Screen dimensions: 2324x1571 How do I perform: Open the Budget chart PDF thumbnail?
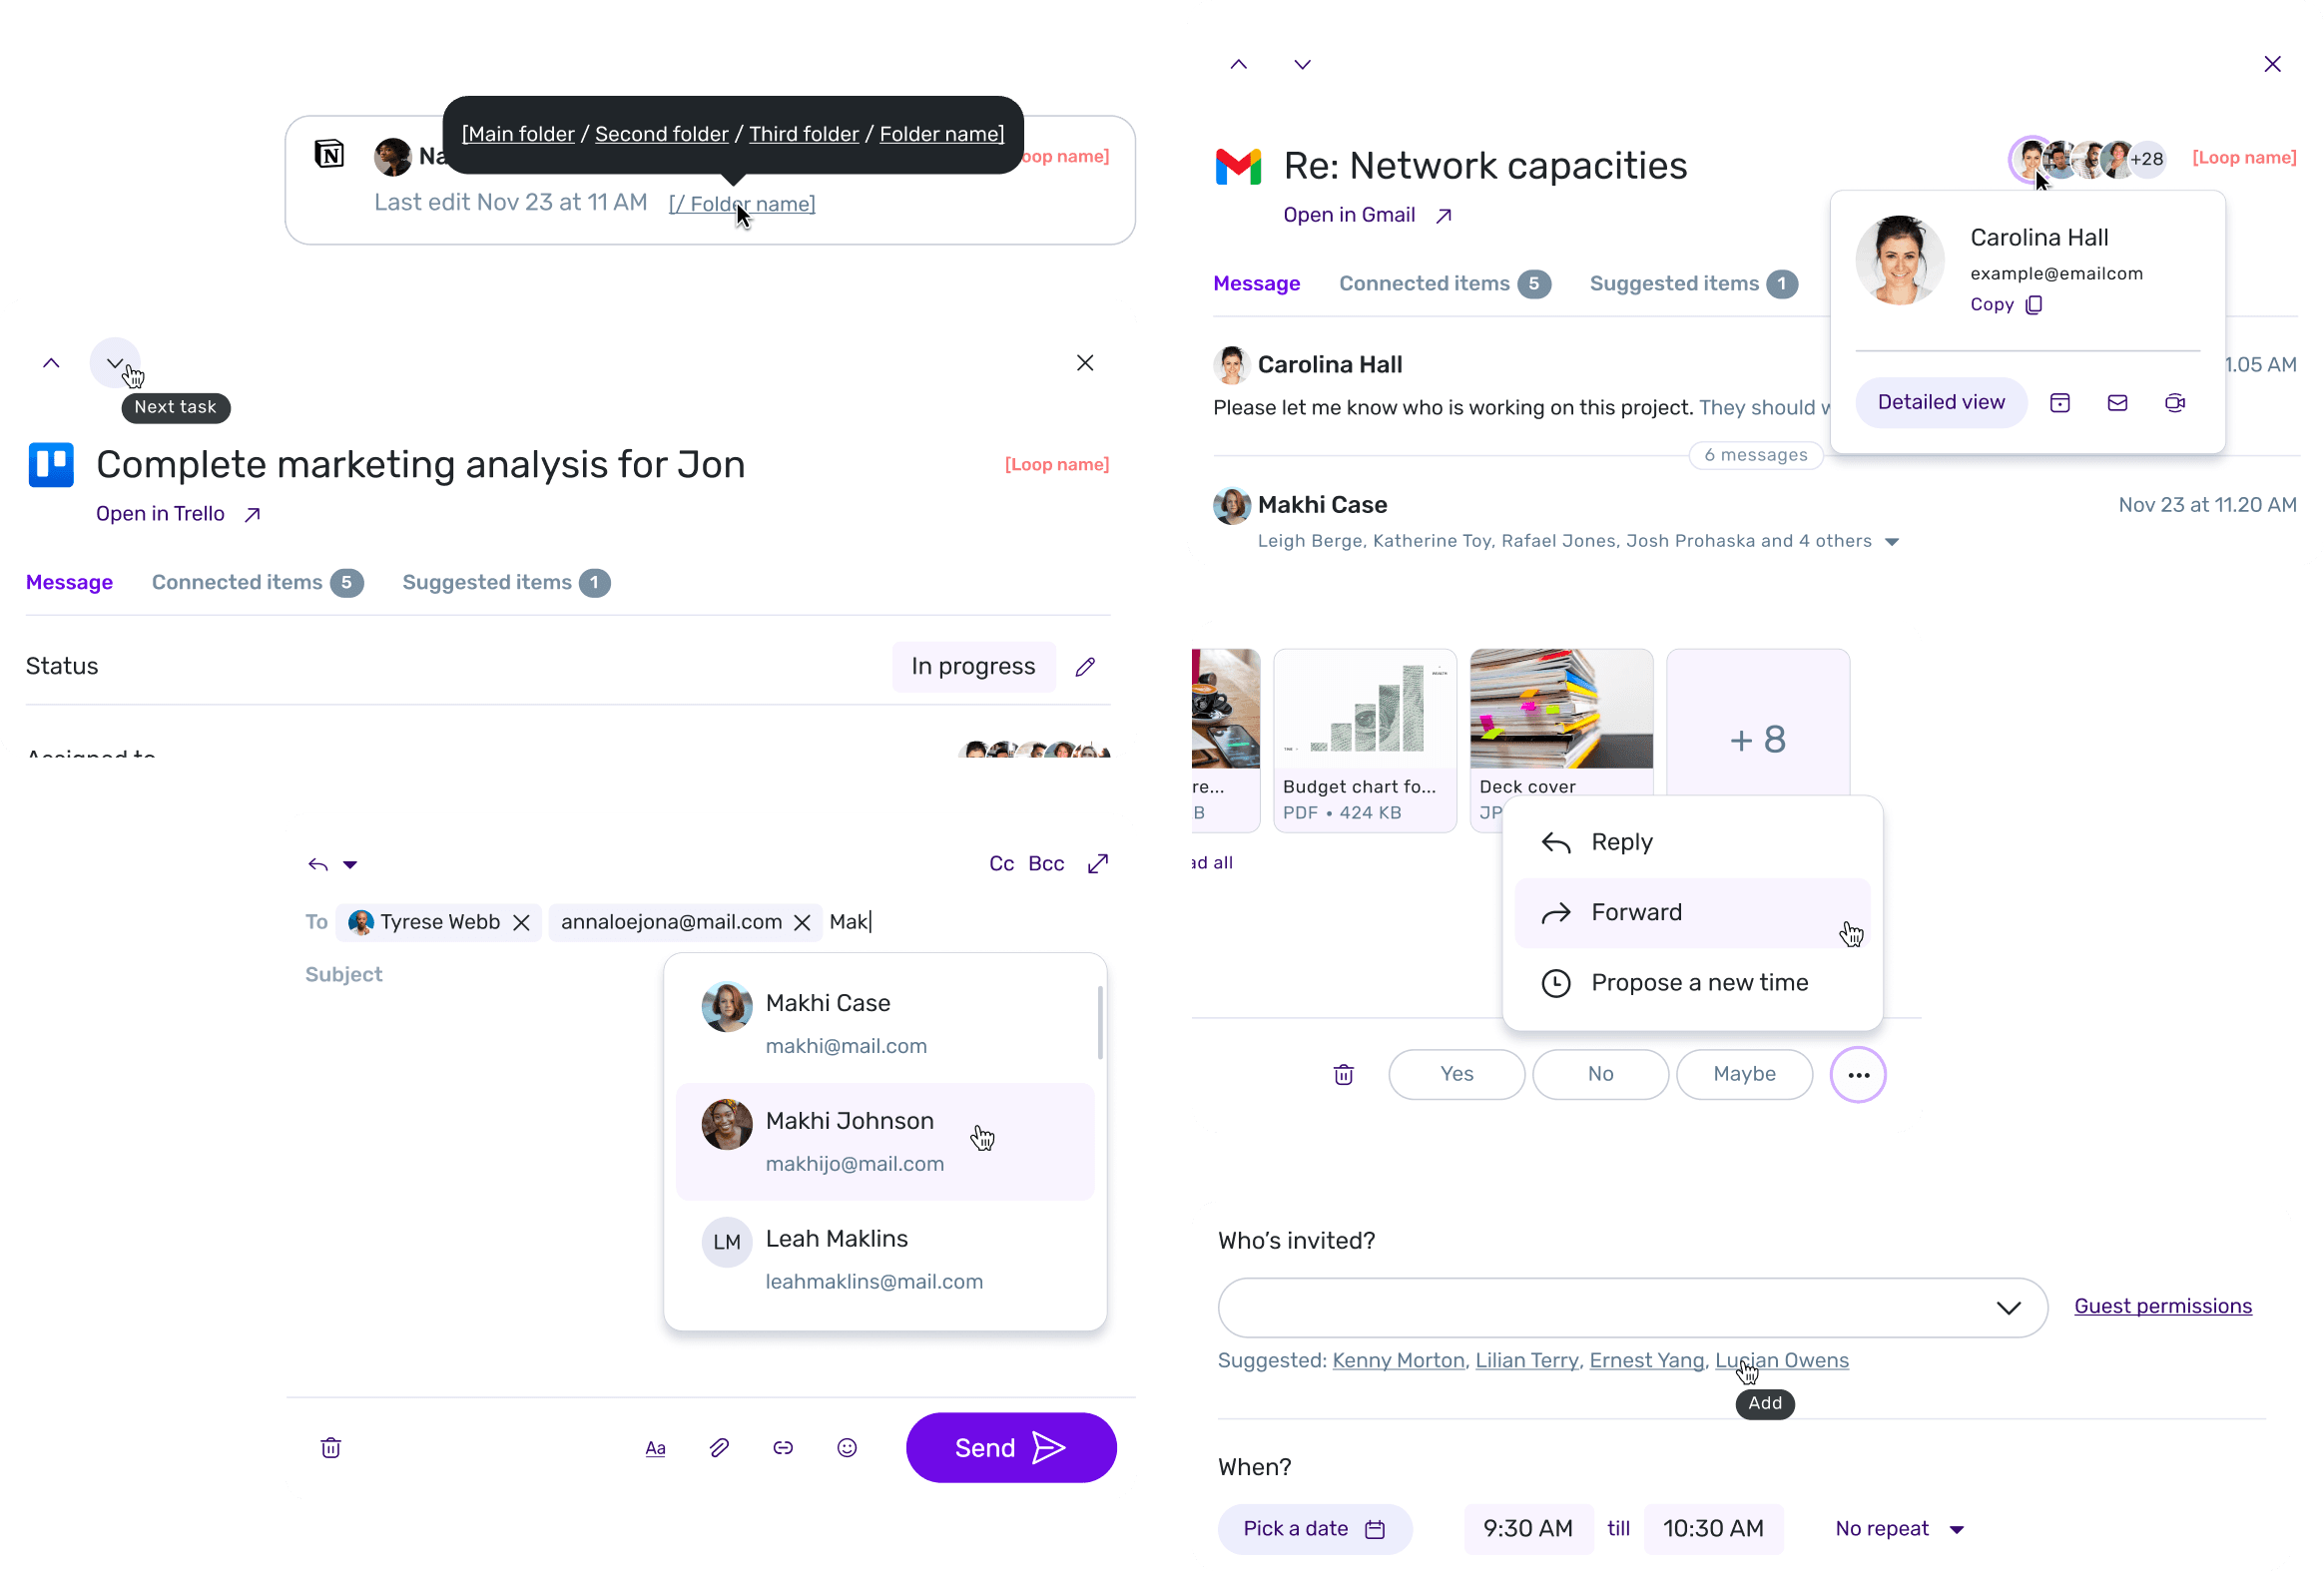coord(1364,740)
